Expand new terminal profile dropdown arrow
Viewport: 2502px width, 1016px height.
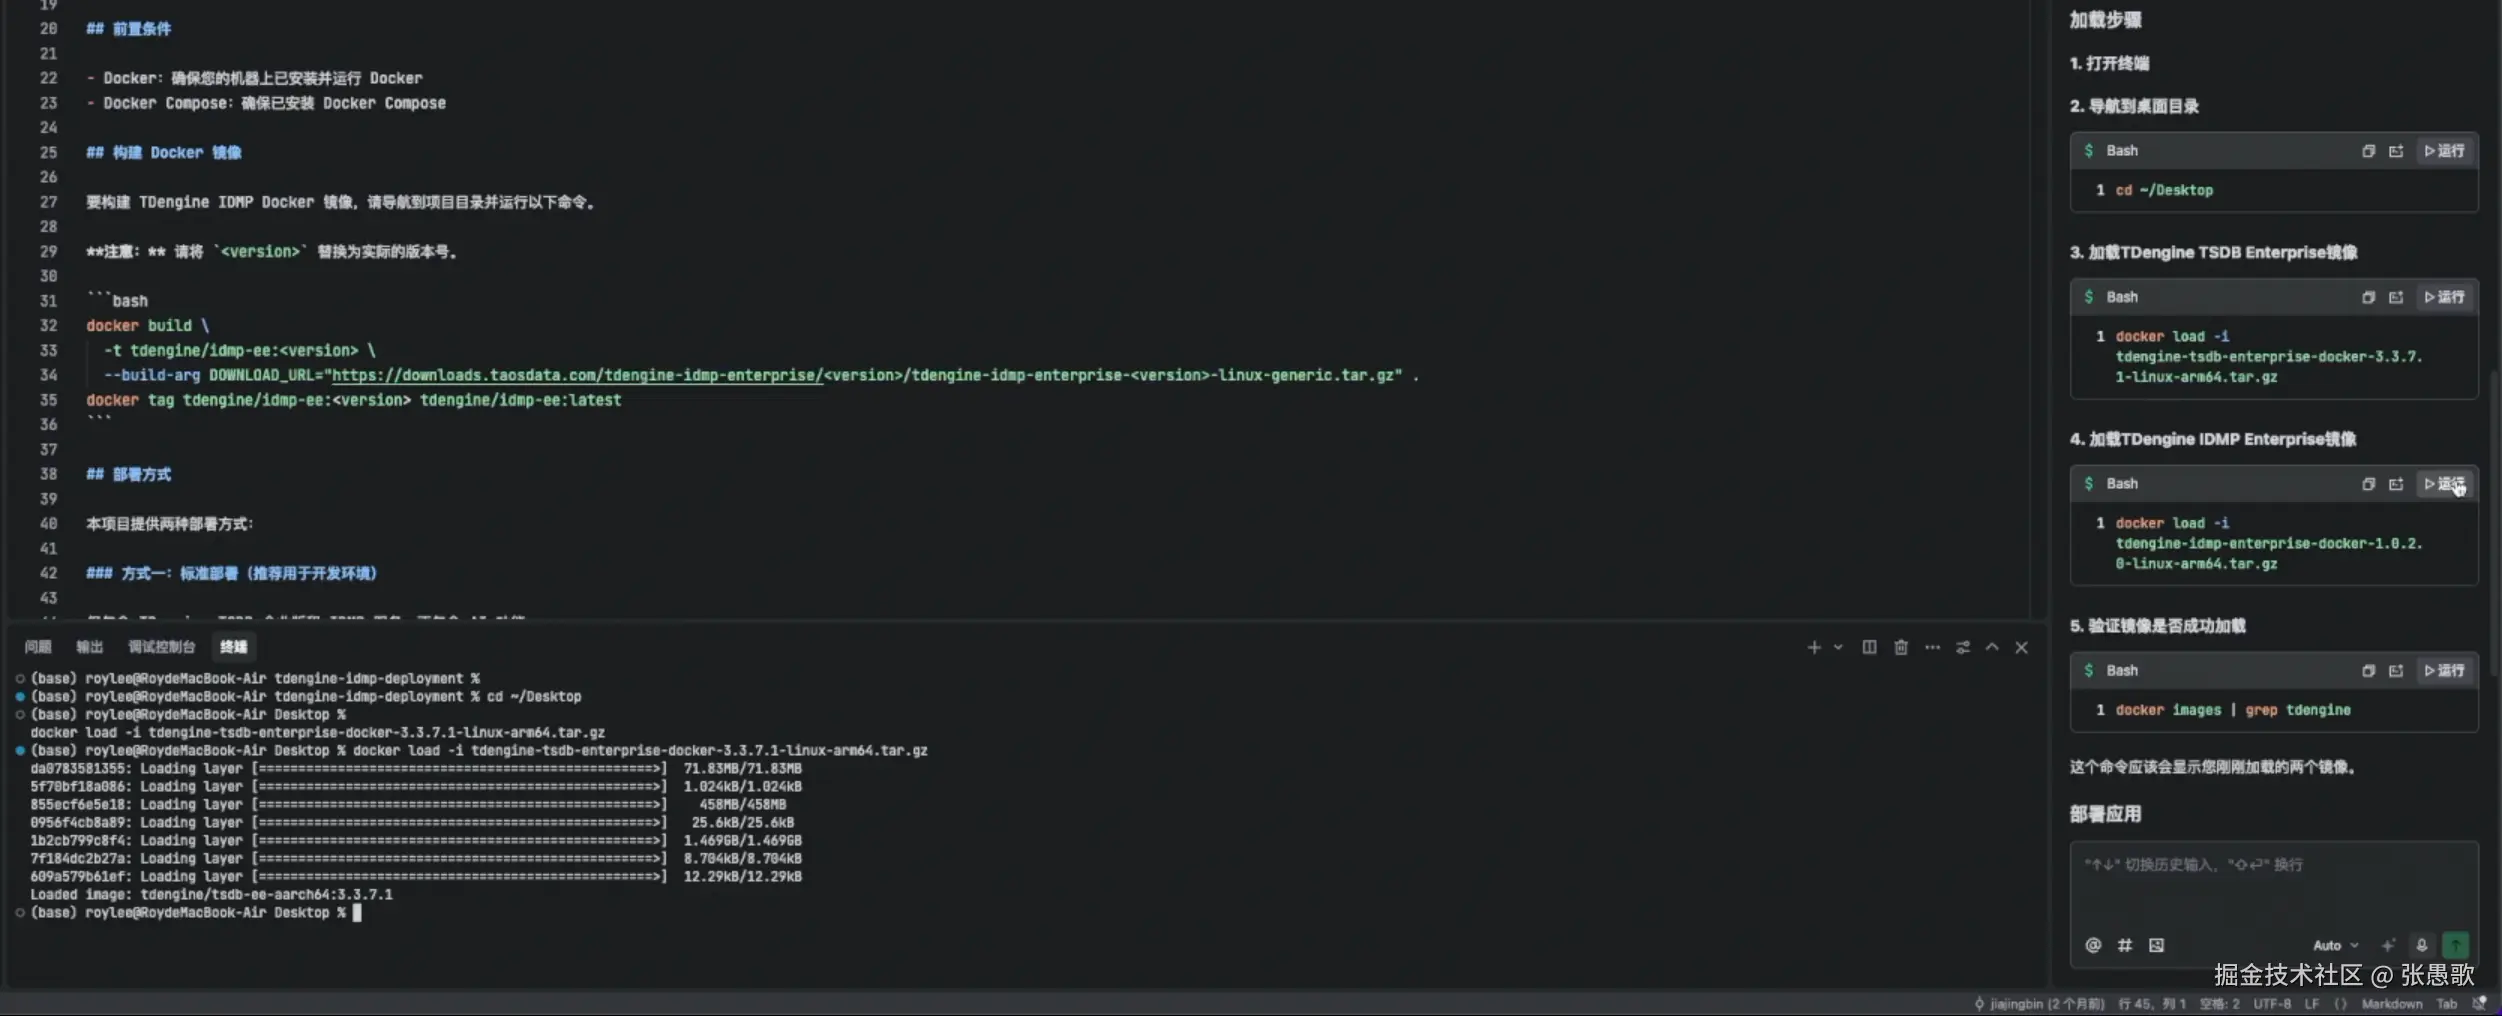pos(1838,647)
